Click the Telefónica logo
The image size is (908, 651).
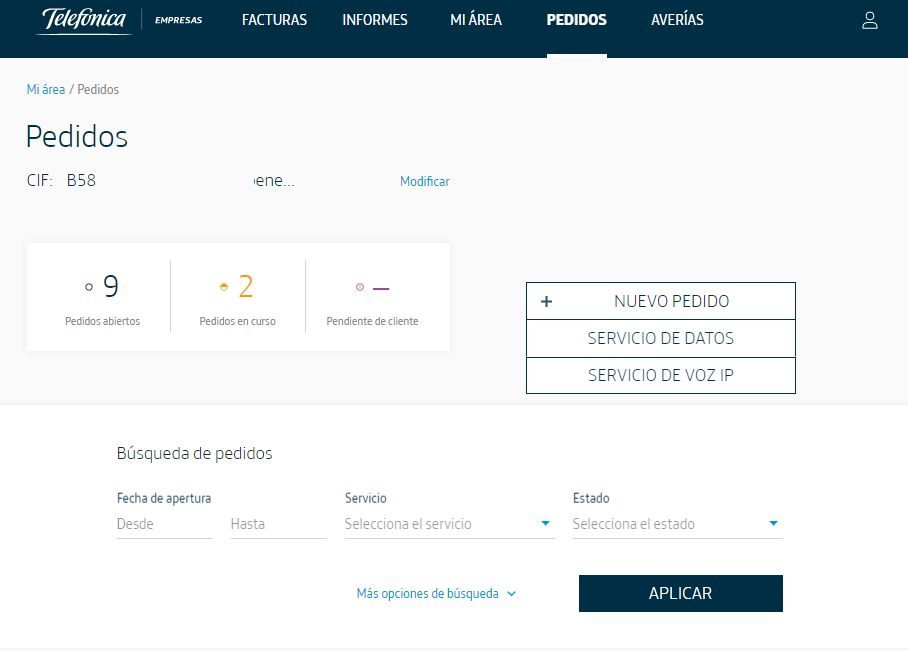83,19
